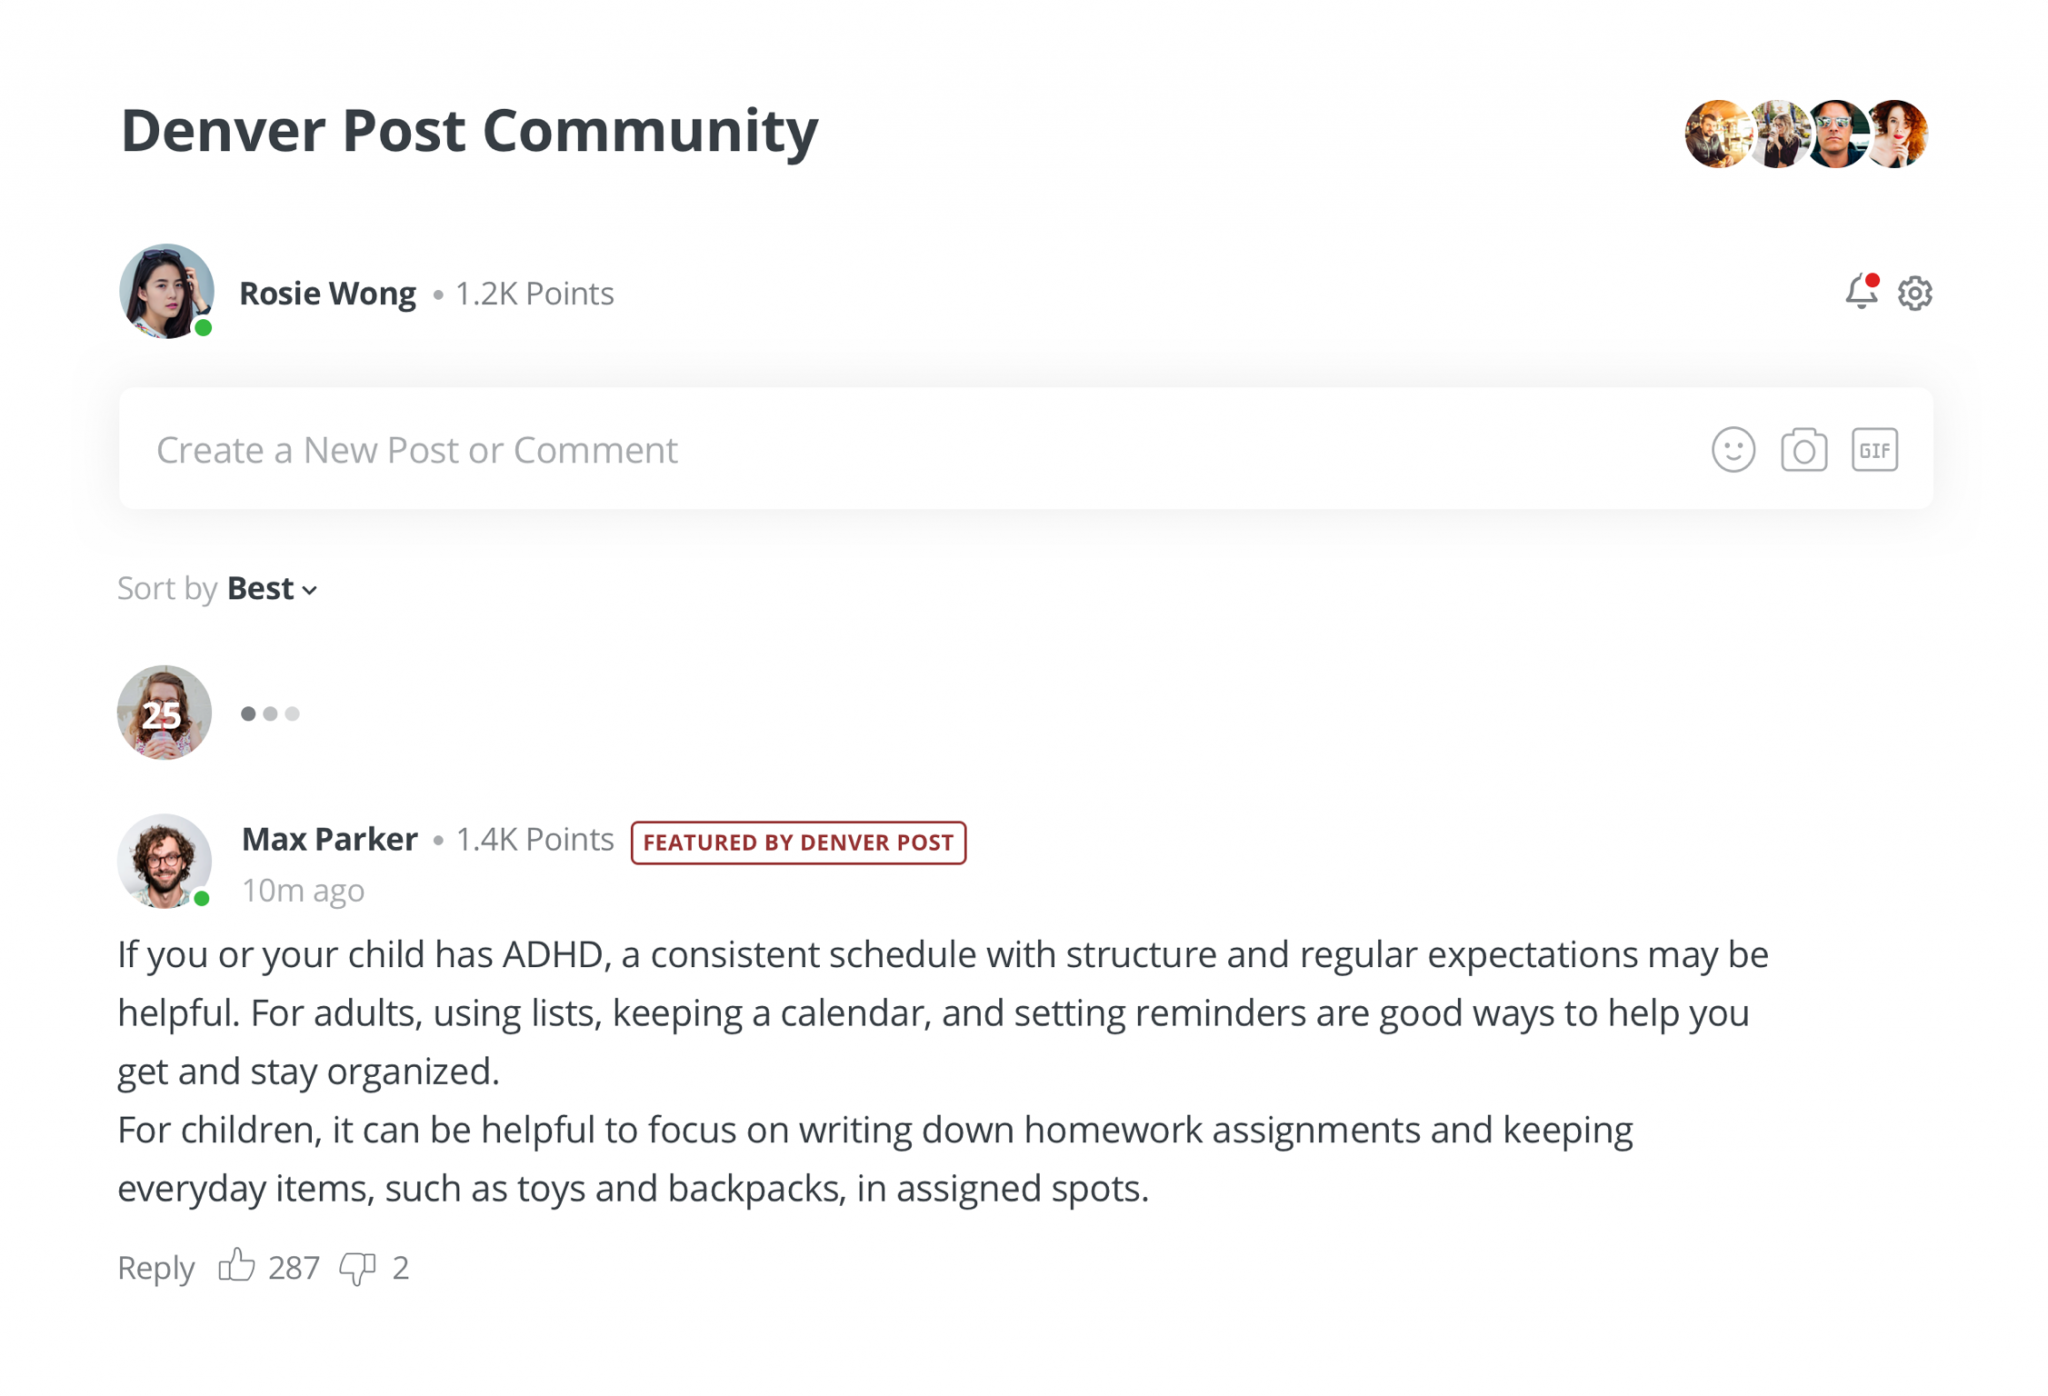Click the Max Parker username

coord(330,839)
